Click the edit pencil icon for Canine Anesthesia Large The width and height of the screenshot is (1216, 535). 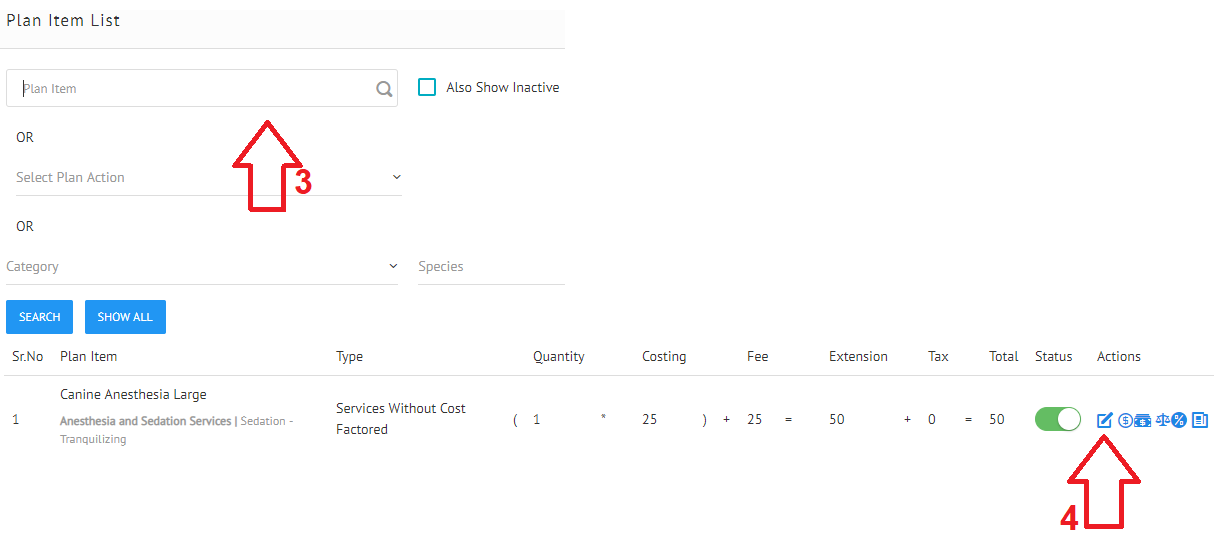1105,420
